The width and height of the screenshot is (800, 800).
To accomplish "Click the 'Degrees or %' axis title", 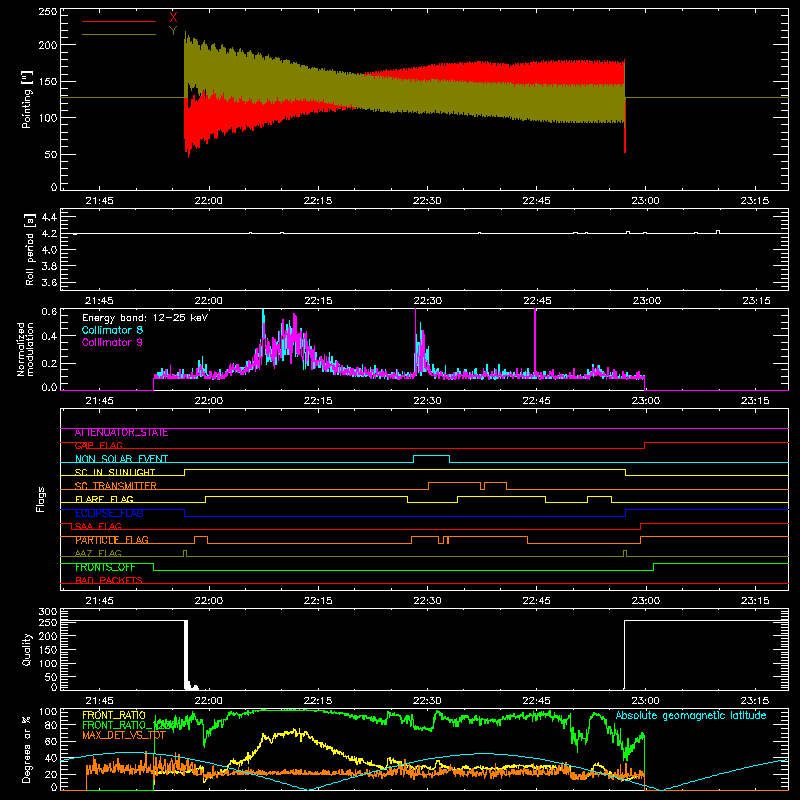I will (27, 750).
